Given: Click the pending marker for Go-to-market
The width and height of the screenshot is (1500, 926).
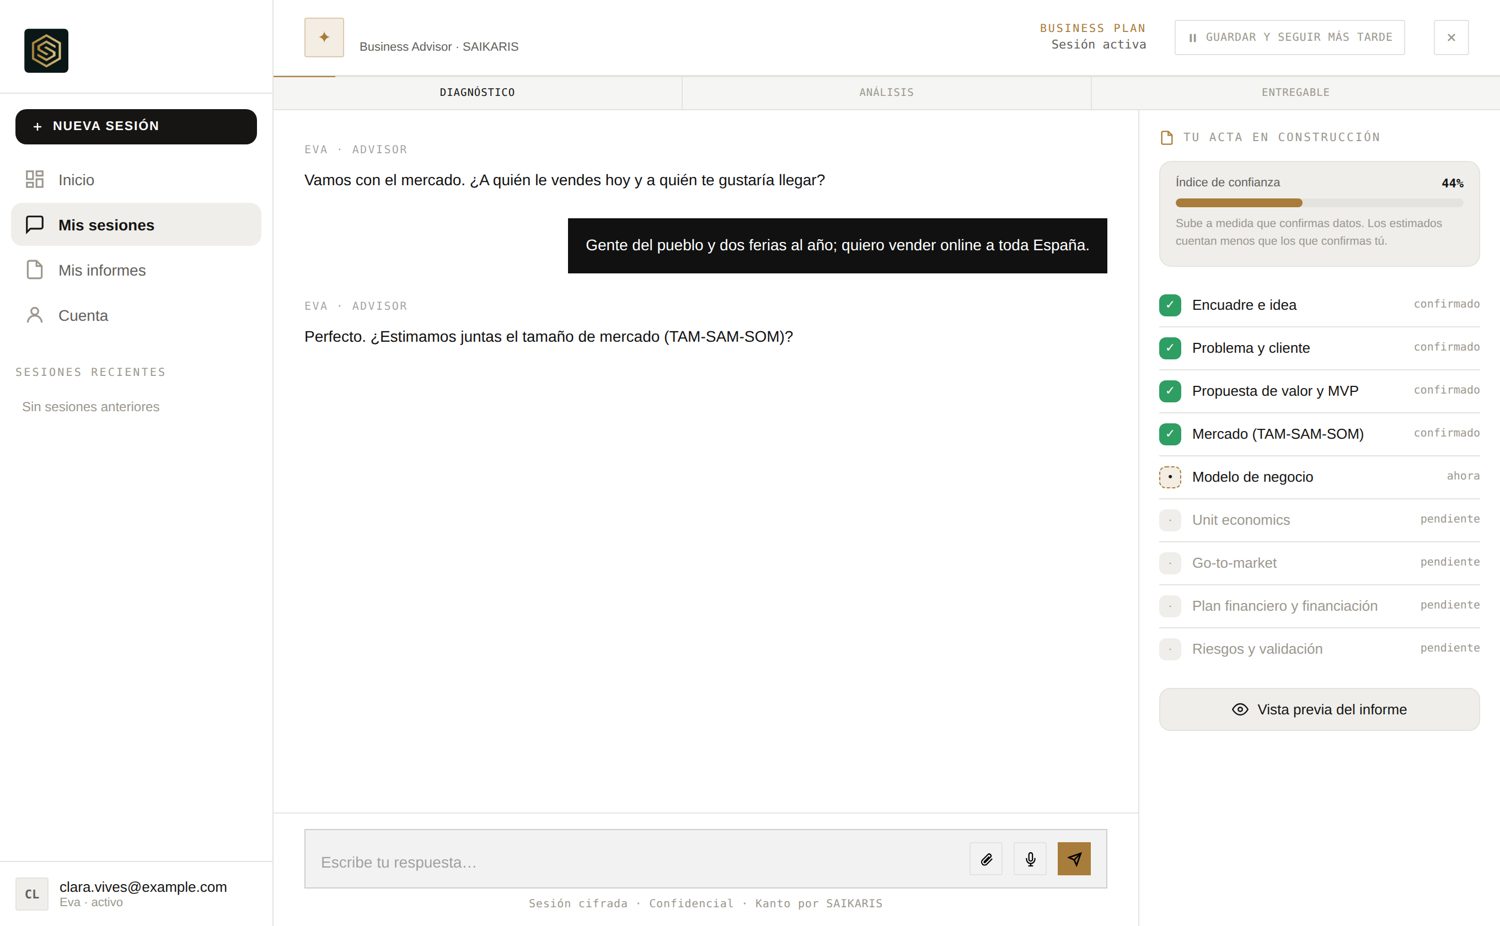Looking at the screenshot, I should point(1170,563).
